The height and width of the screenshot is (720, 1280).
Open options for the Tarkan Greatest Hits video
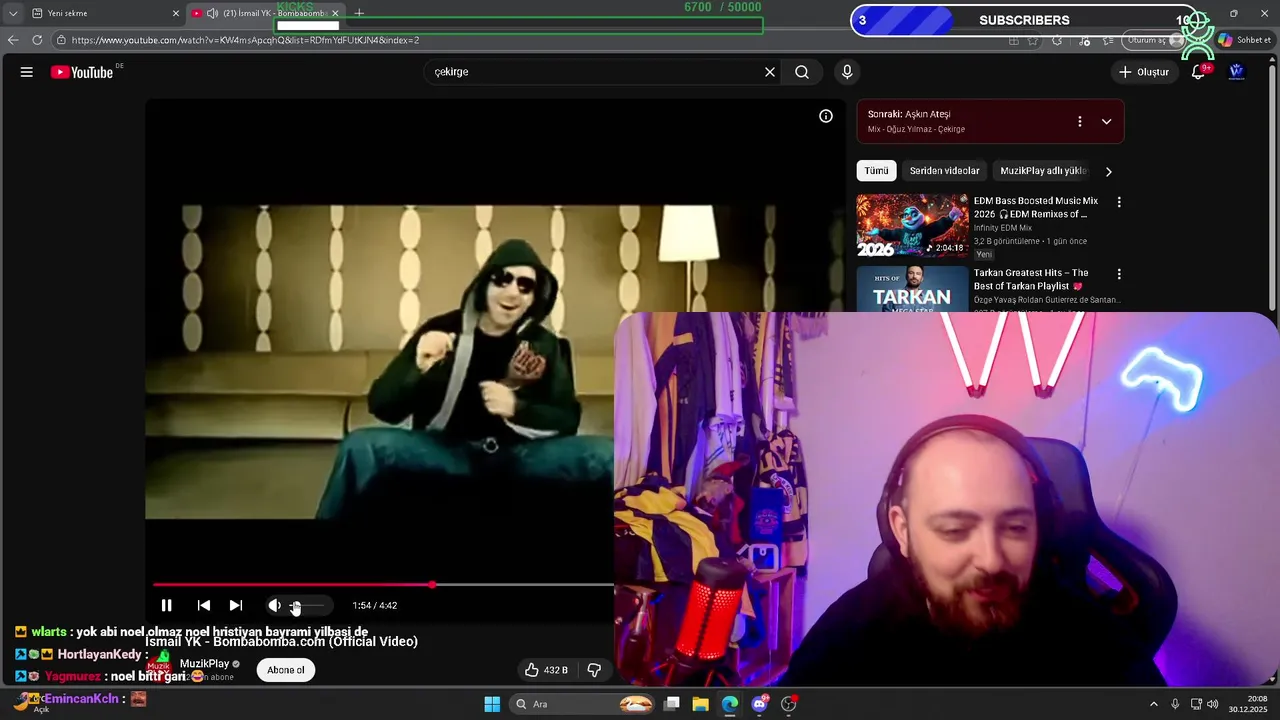click(1119, 274)
